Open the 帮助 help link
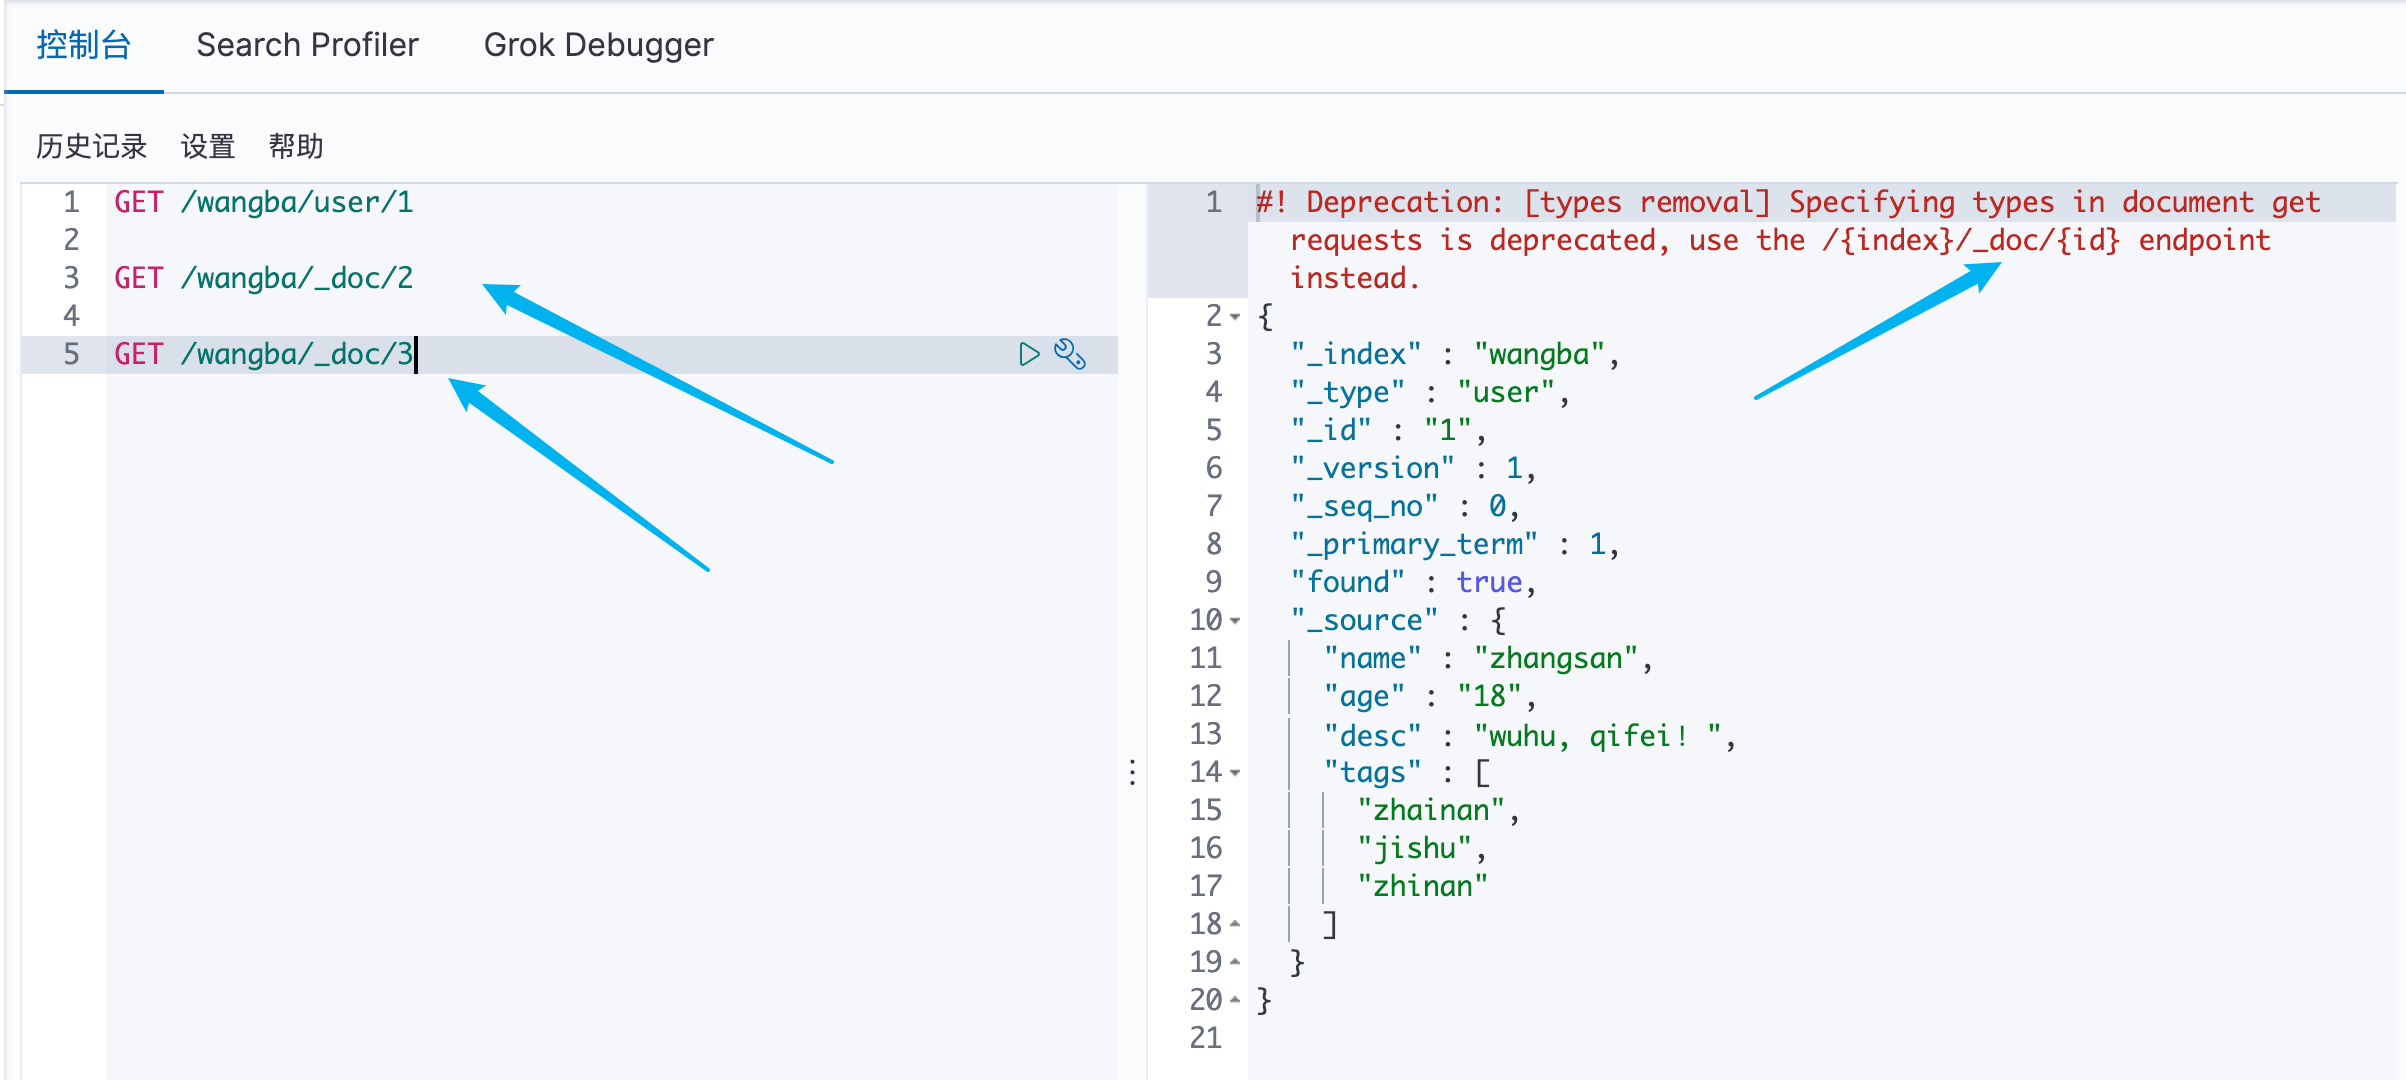Screen dimensions: 2406x1080 coord(296,147)
